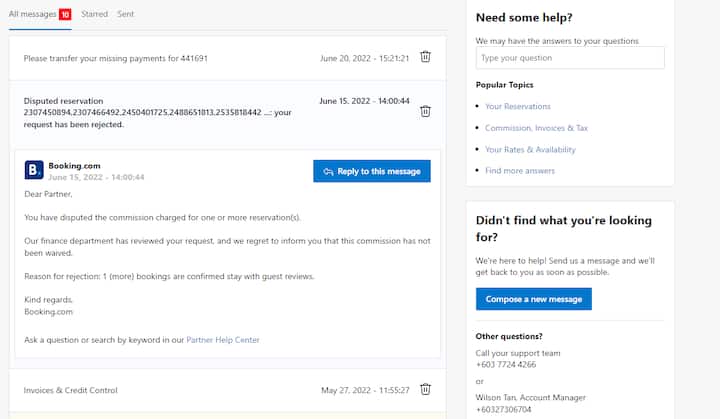Open the Partner Help Center link

[223, 340]
